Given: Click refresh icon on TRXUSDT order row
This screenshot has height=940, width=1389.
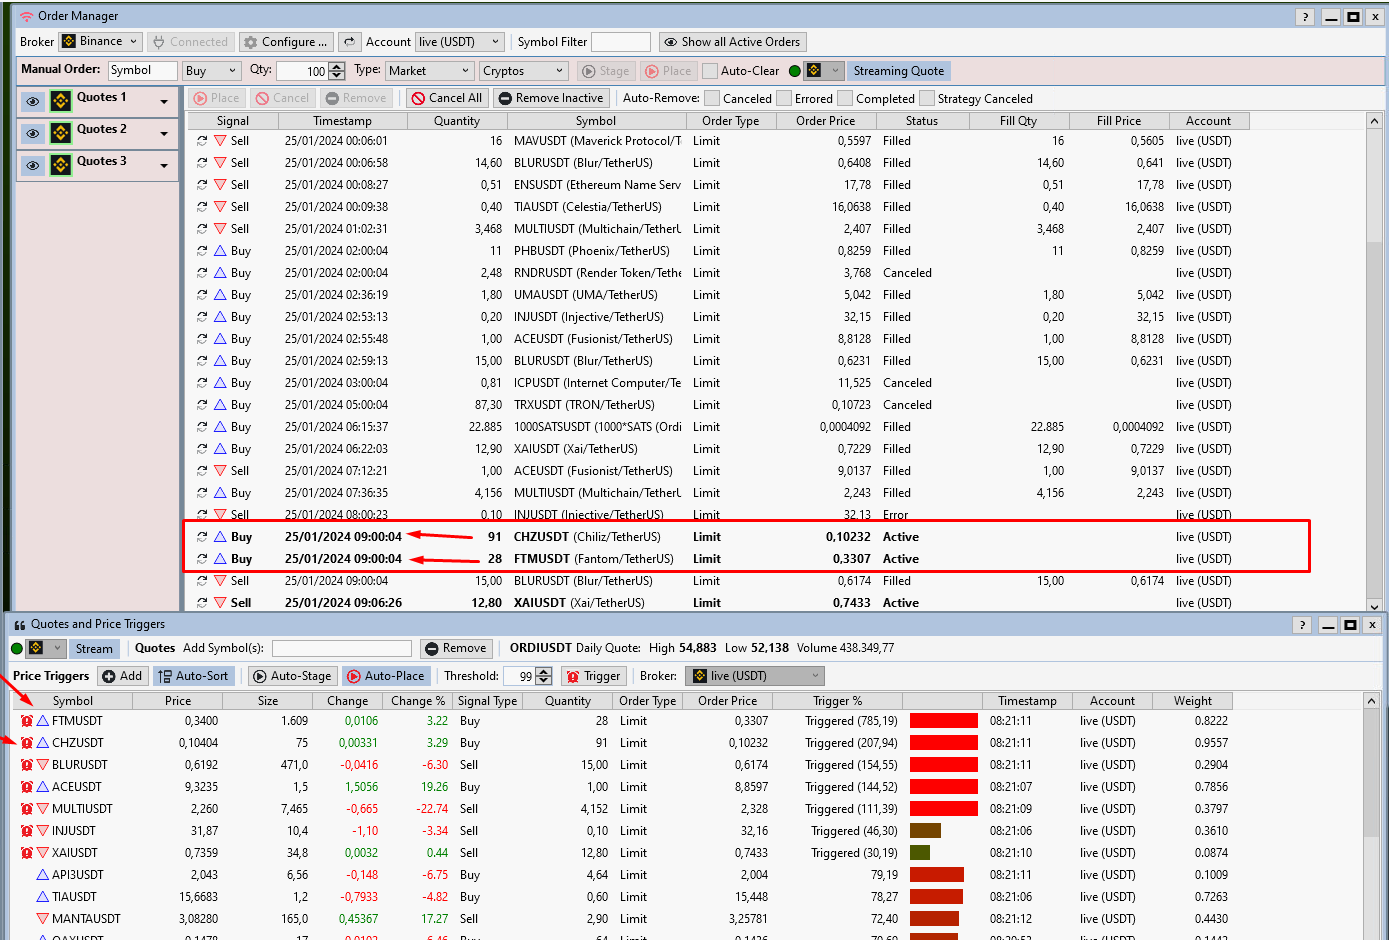Looking at the screenshot, I should 202,405.
